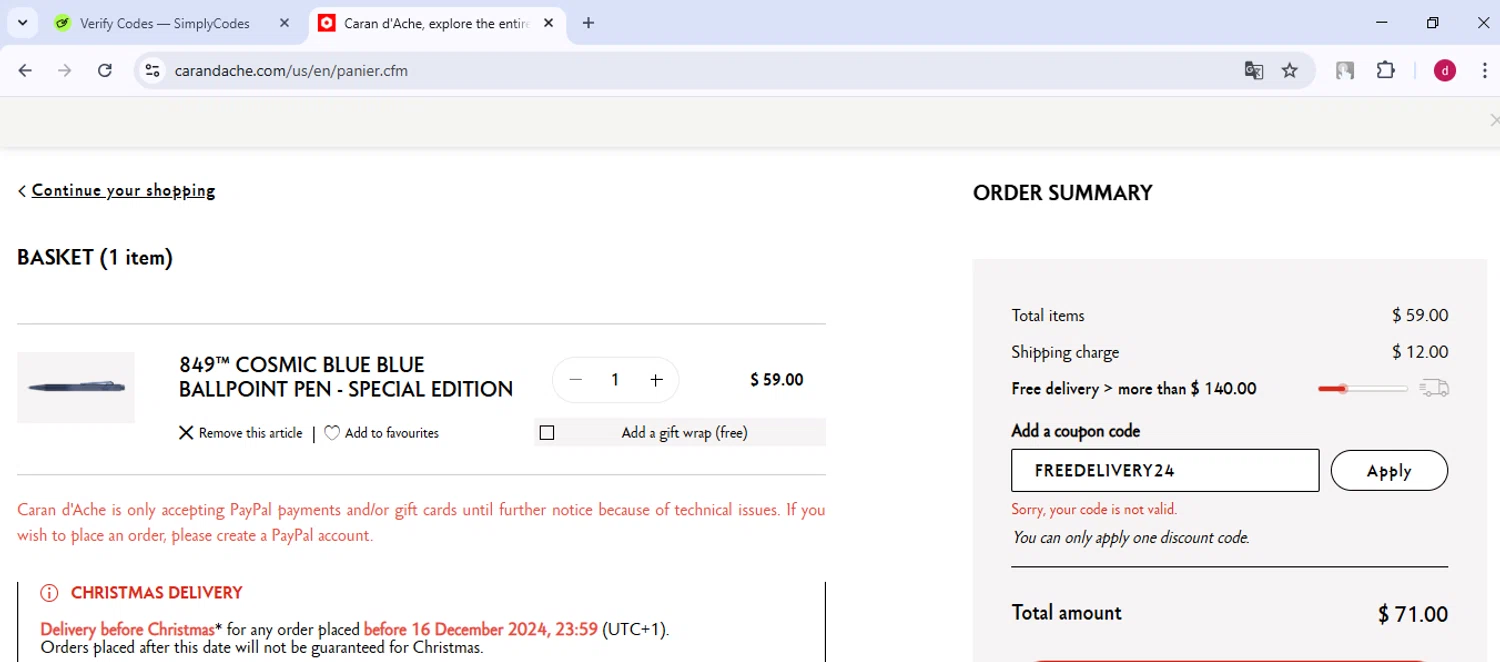View site information icon in address bar
Image resolution: width=1500 pixels, height=662 pixels.
152,70
